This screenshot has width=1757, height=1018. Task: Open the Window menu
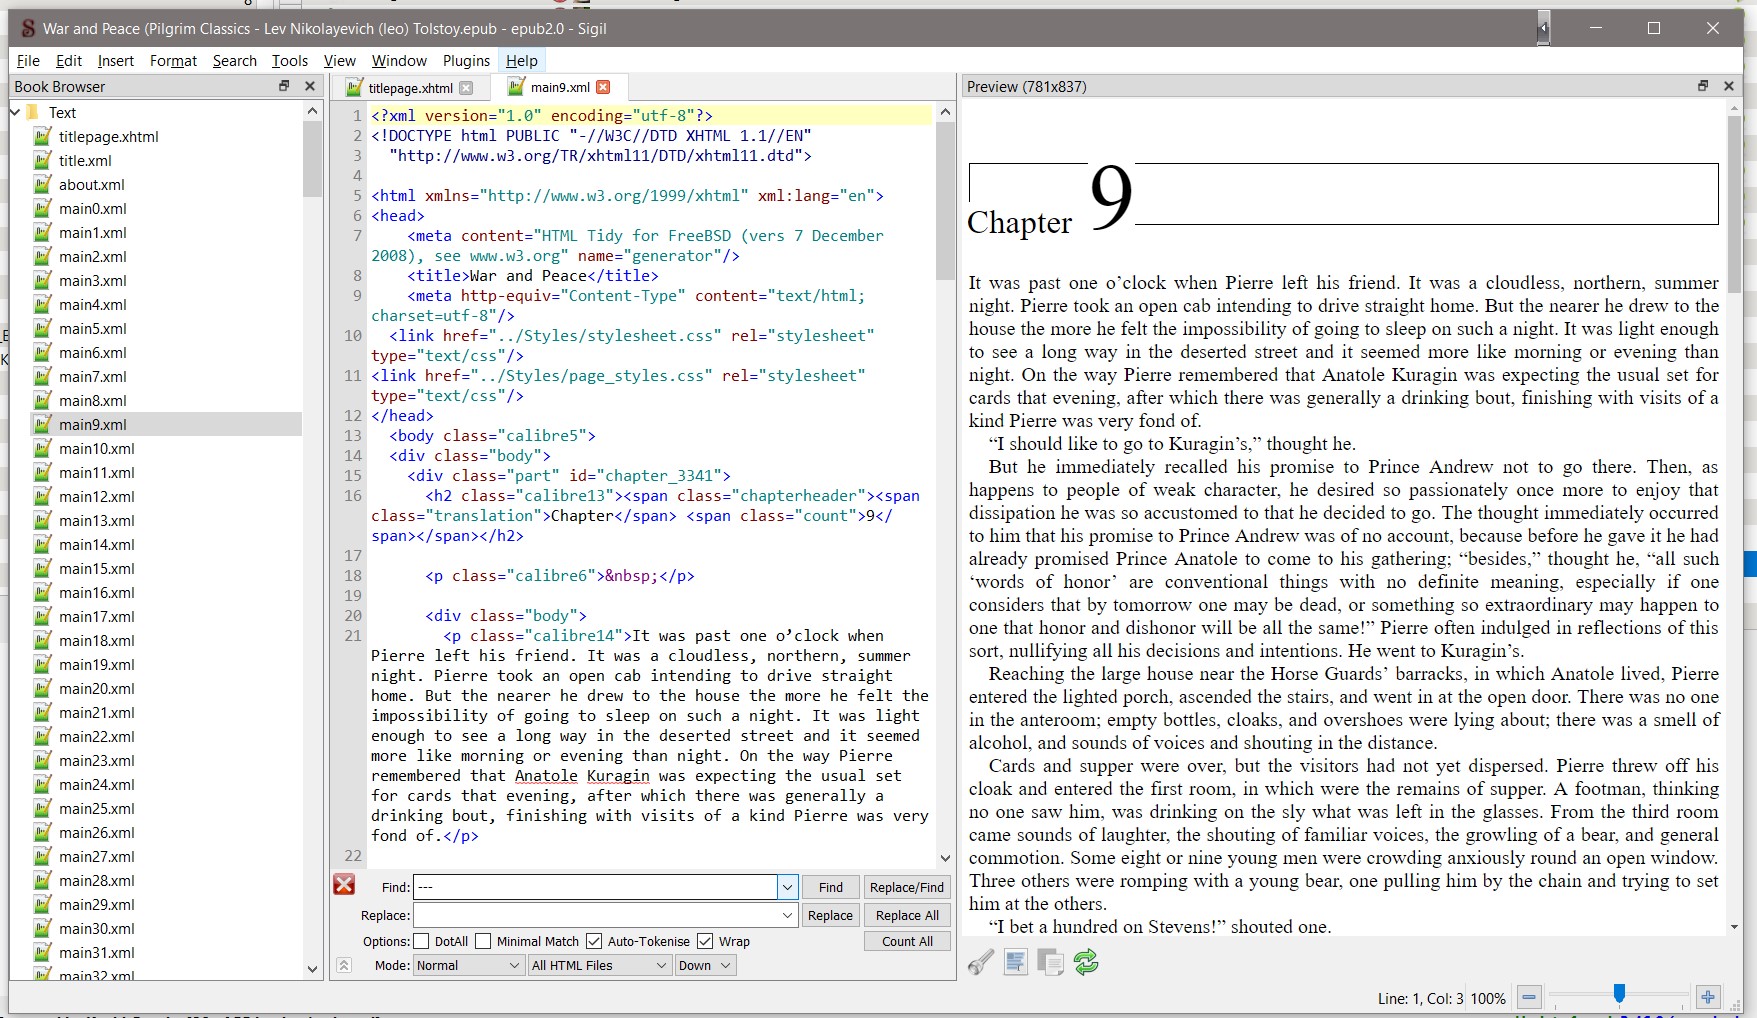pyautogui.click(x=399, y=61)
